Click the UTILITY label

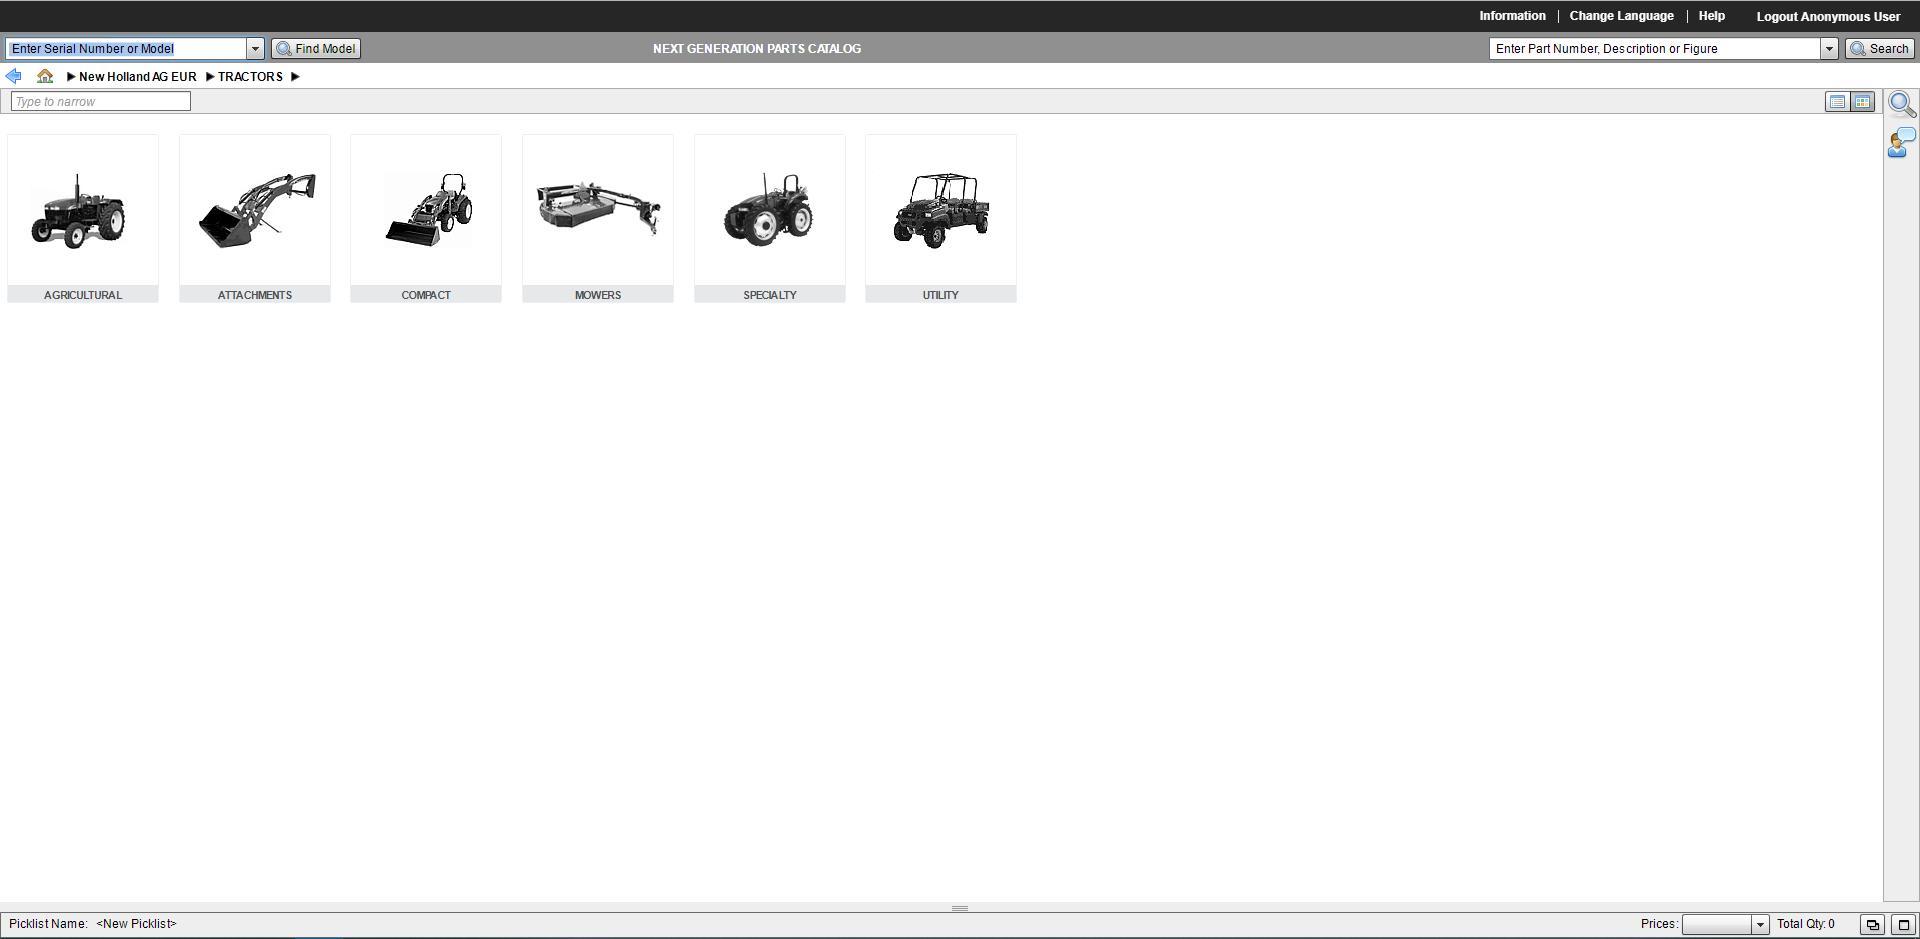pos(941,295)
